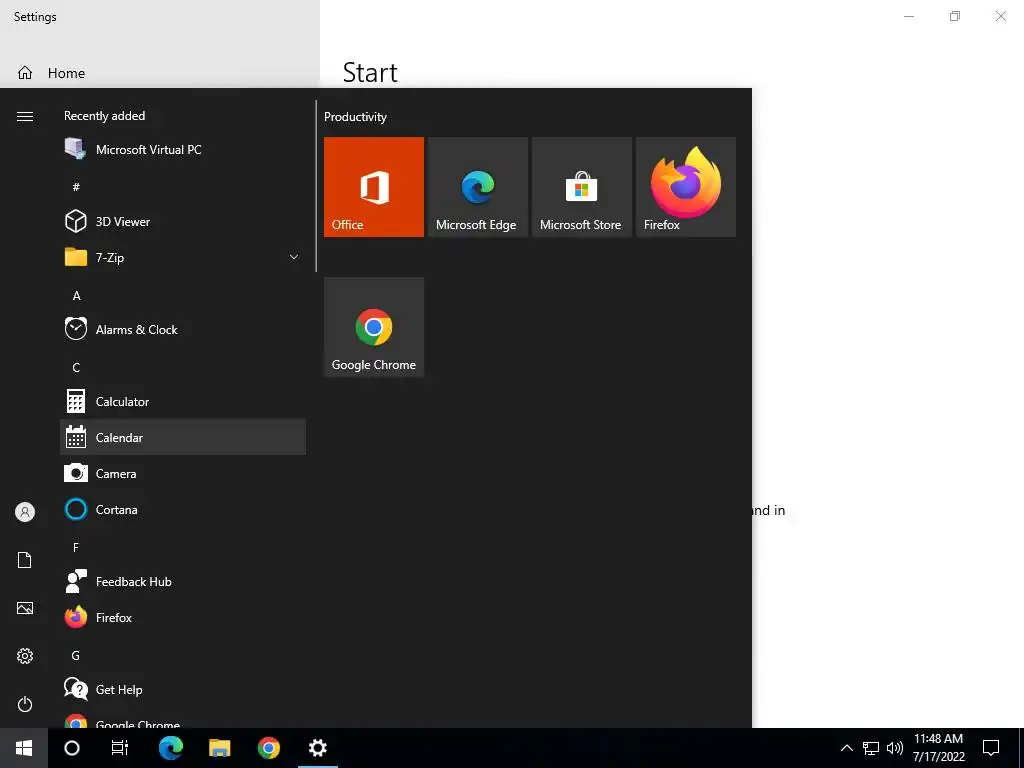Launch 3D Viewer from the app list
The width and height of the screenshot is (1024, 768).
pos(183,221)
